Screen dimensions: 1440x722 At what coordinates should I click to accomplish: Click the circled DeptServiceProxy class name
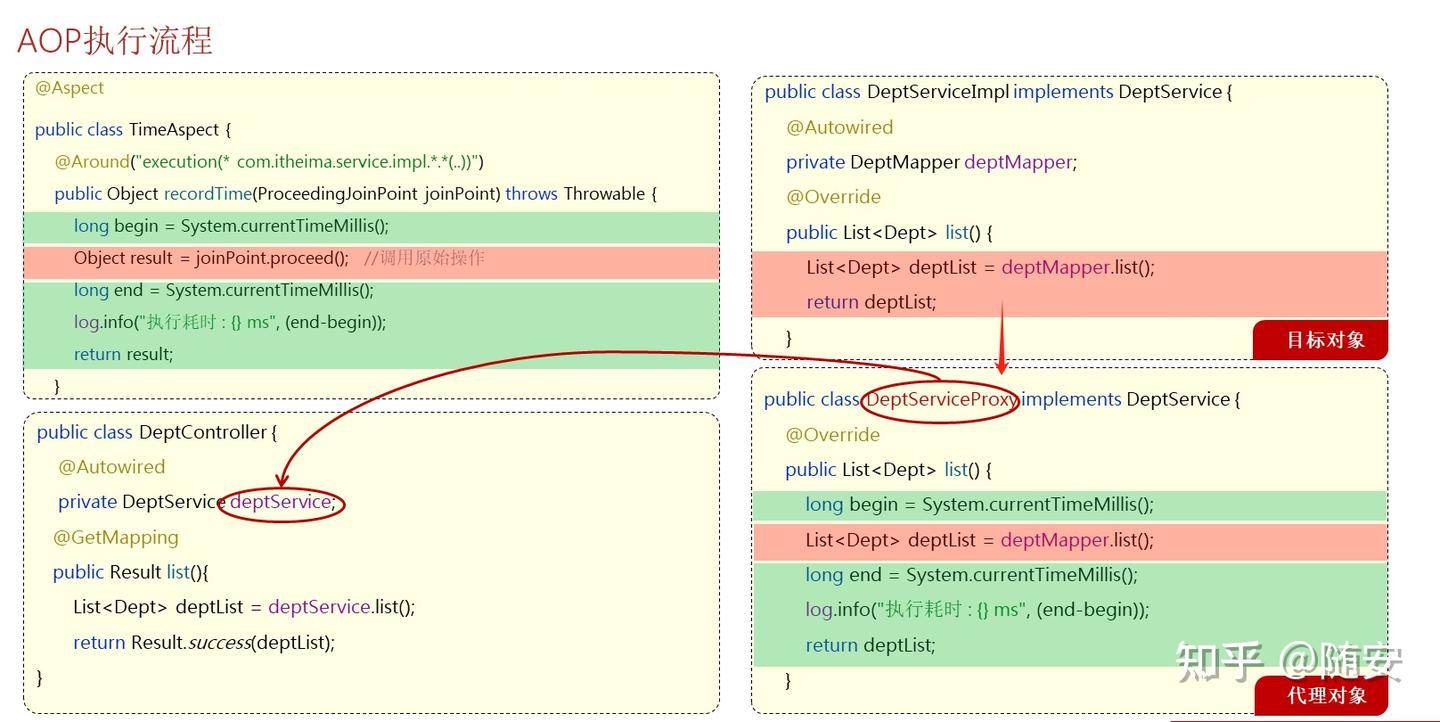(938, 399)
